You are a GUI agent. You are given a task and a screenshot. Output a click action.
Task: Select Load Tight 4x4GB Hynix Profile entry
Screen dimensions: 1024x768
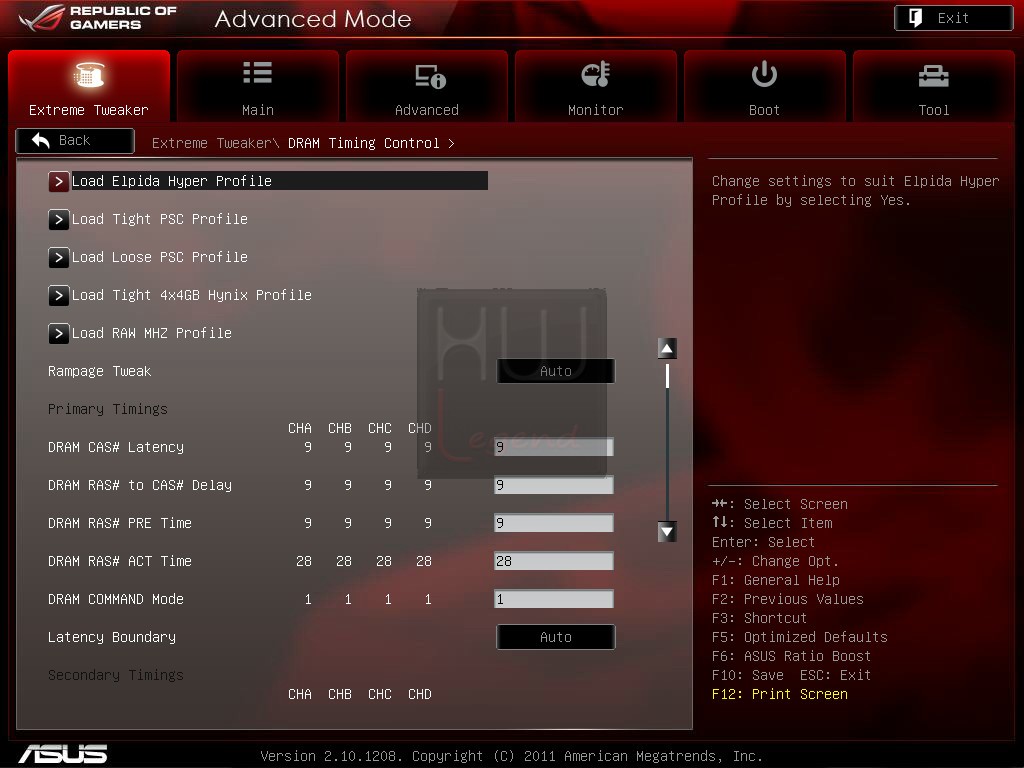point(191,295)
